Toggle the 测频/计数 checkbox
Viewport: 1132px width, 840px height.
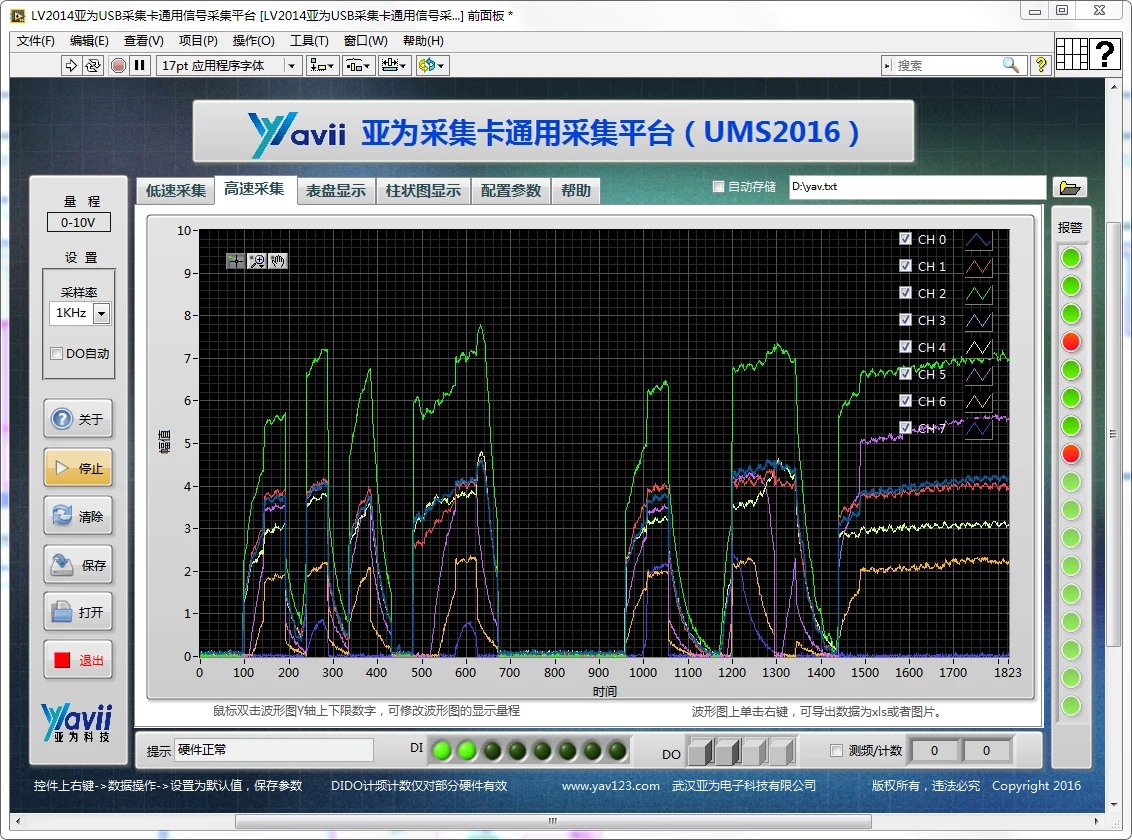(x=836, y=751)
